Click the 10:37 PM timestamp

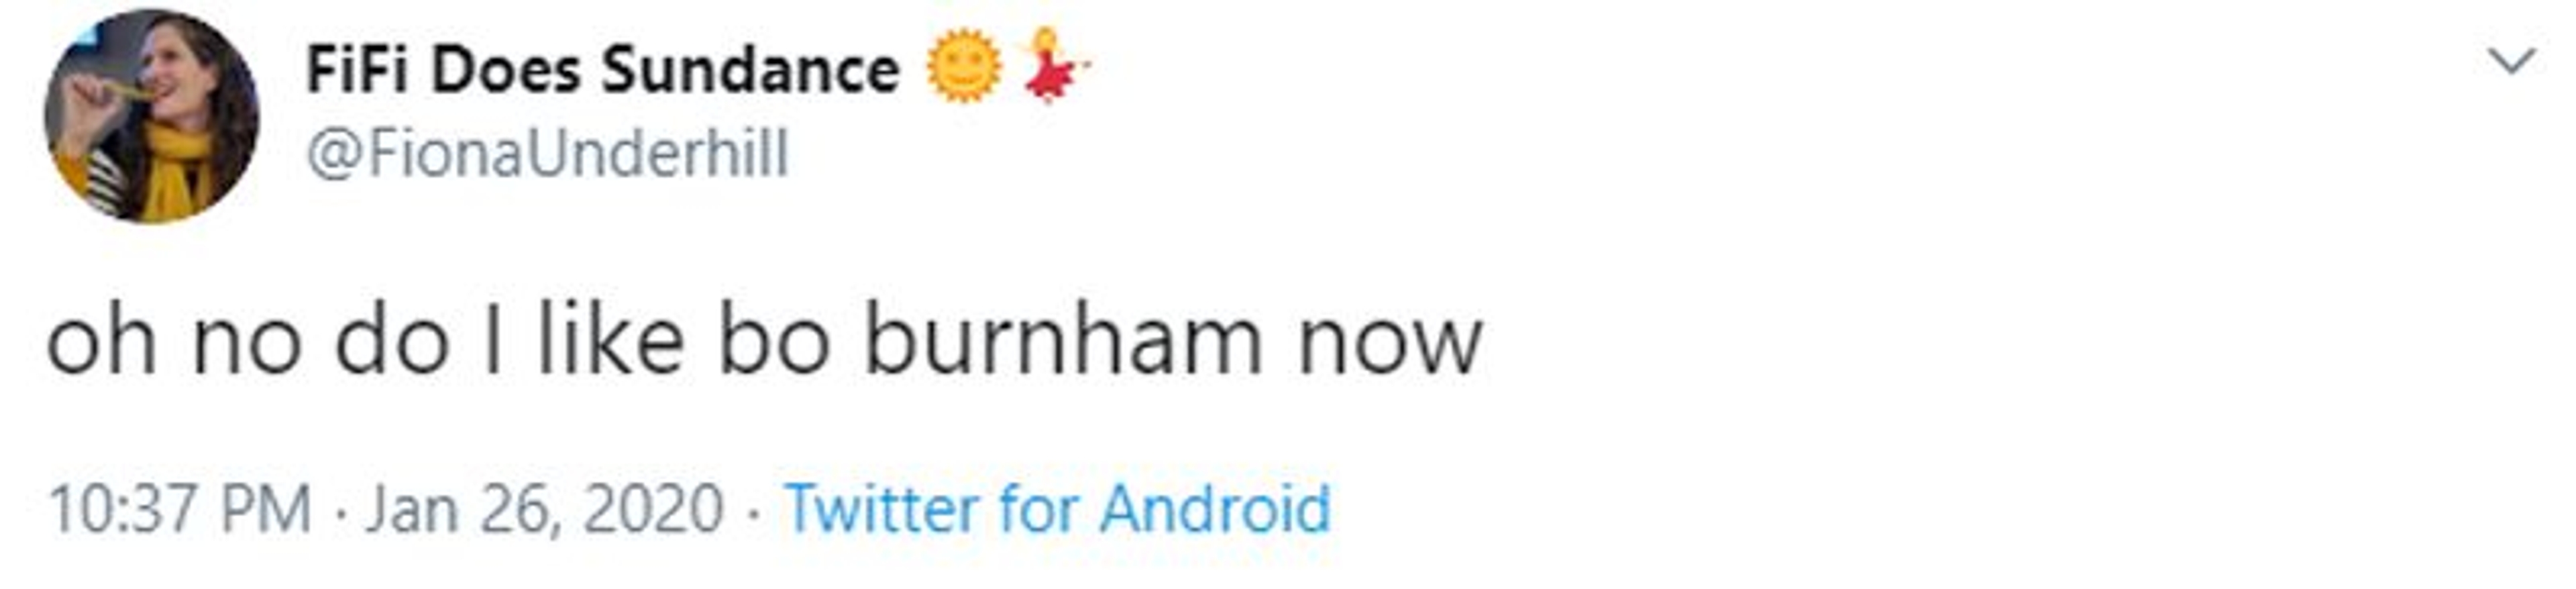[180, 508]
